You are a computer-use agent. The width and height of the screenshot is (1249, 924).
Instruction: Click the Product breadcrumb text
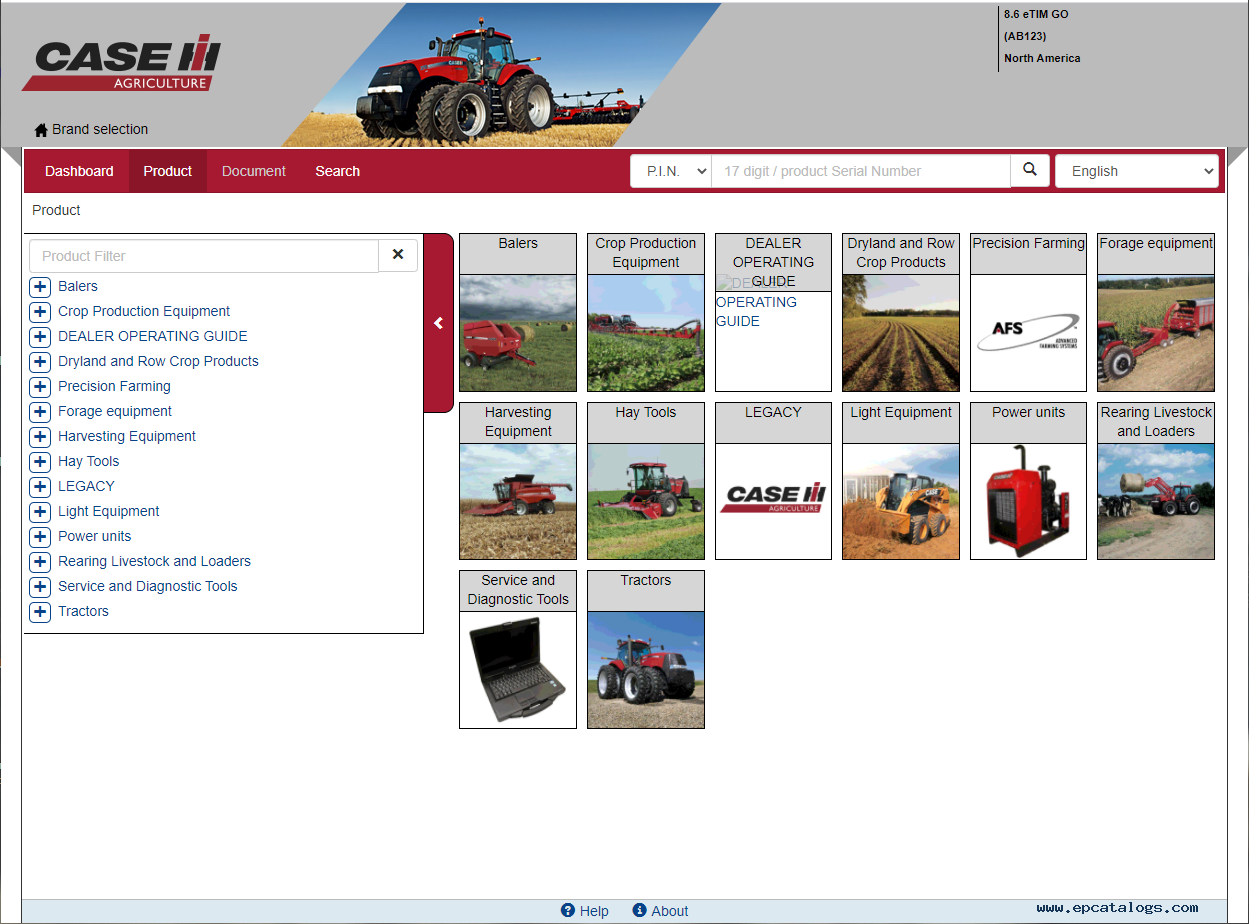[56, 210]
